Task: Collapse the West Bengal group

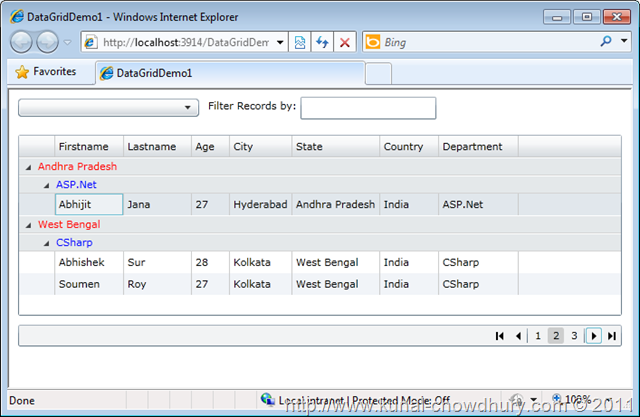Action: [x=28, y=225]
